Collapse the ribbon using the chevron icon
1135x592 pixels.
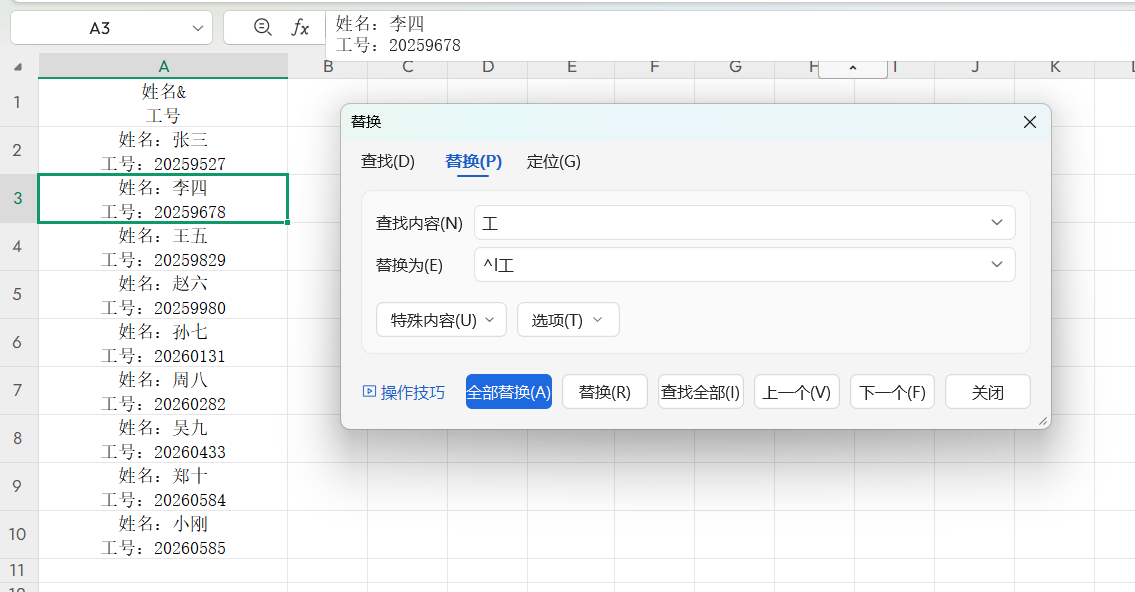click(852, 66)
